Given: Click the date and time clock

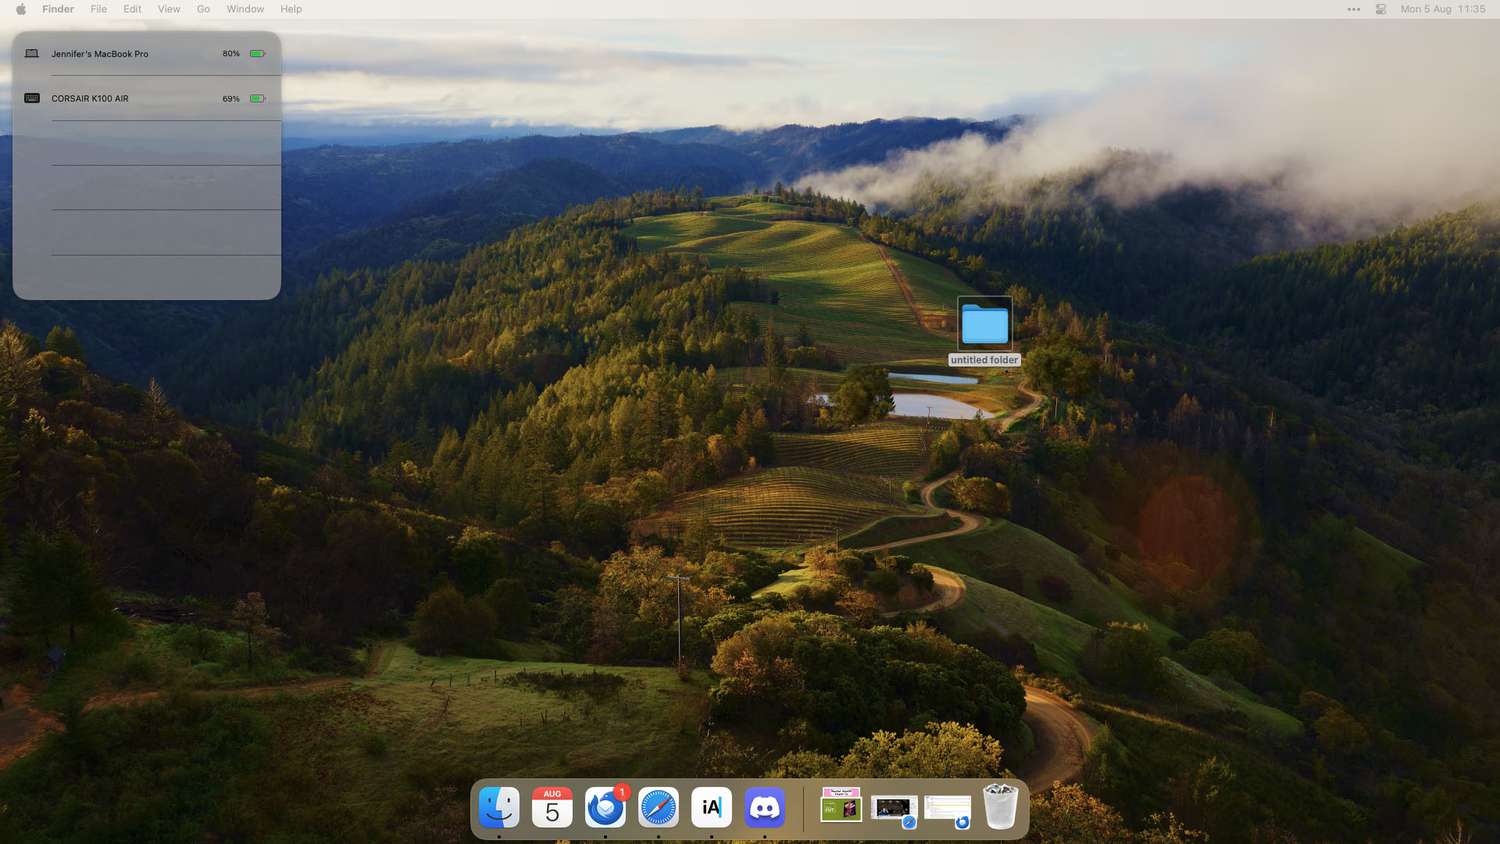Looking at the screenshot, I should pos(1442,9).
